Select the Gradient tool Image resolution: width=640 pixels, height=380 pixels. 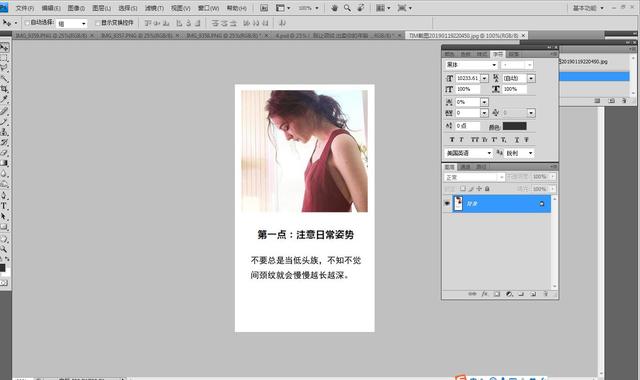4,163
